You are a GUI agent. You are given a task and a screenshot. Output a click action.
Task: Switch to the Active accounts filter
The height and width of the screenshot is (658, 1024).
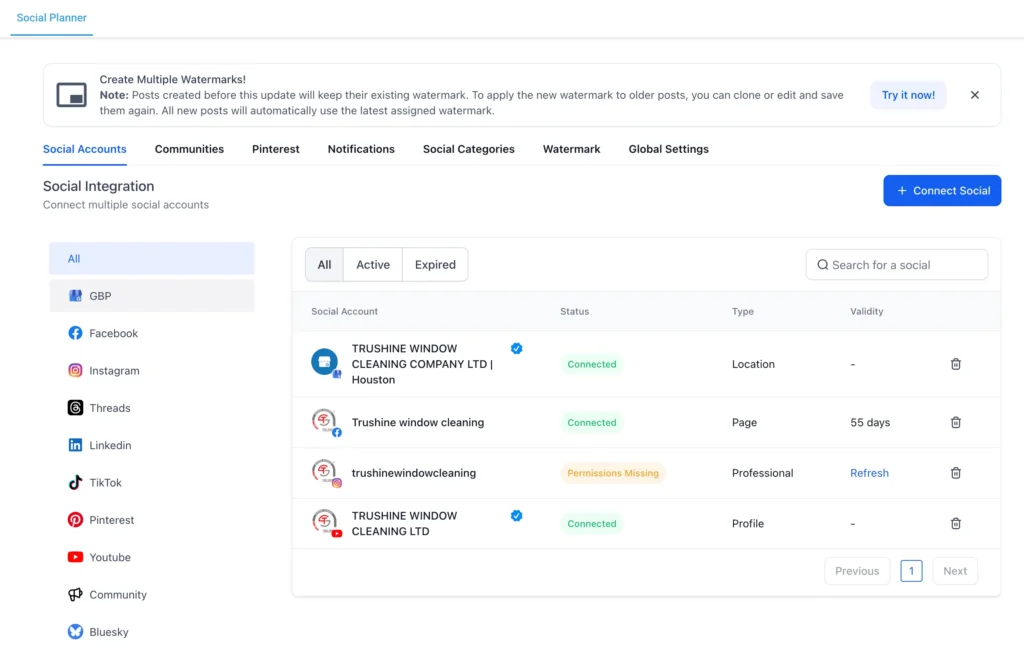tap(372, 264)
